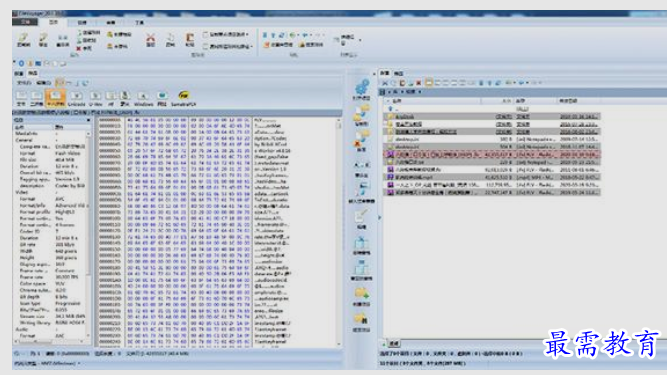The height and width of the screenshot is (375, 667).
Task: Sort by the name column header
Action: [433, 101]
